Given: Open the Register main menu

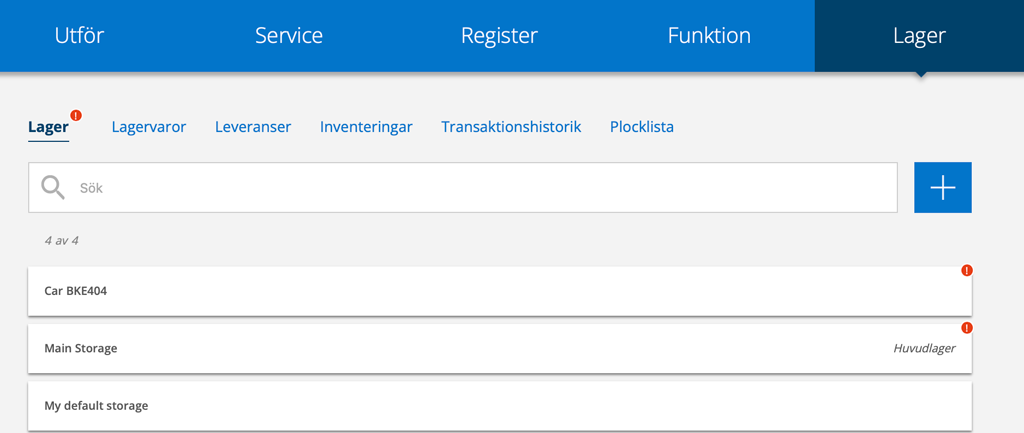Looking at the screenshot, I should click(499, 36).
